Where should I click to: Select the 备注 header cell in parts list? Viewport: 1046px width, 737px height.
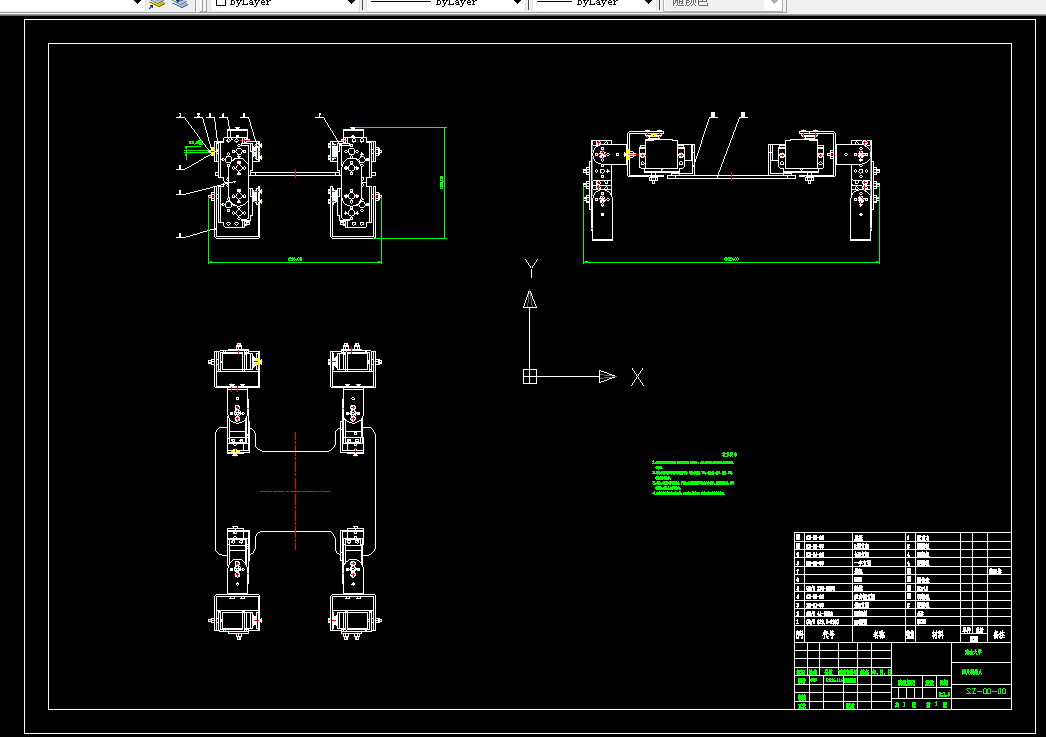(999, 634)
